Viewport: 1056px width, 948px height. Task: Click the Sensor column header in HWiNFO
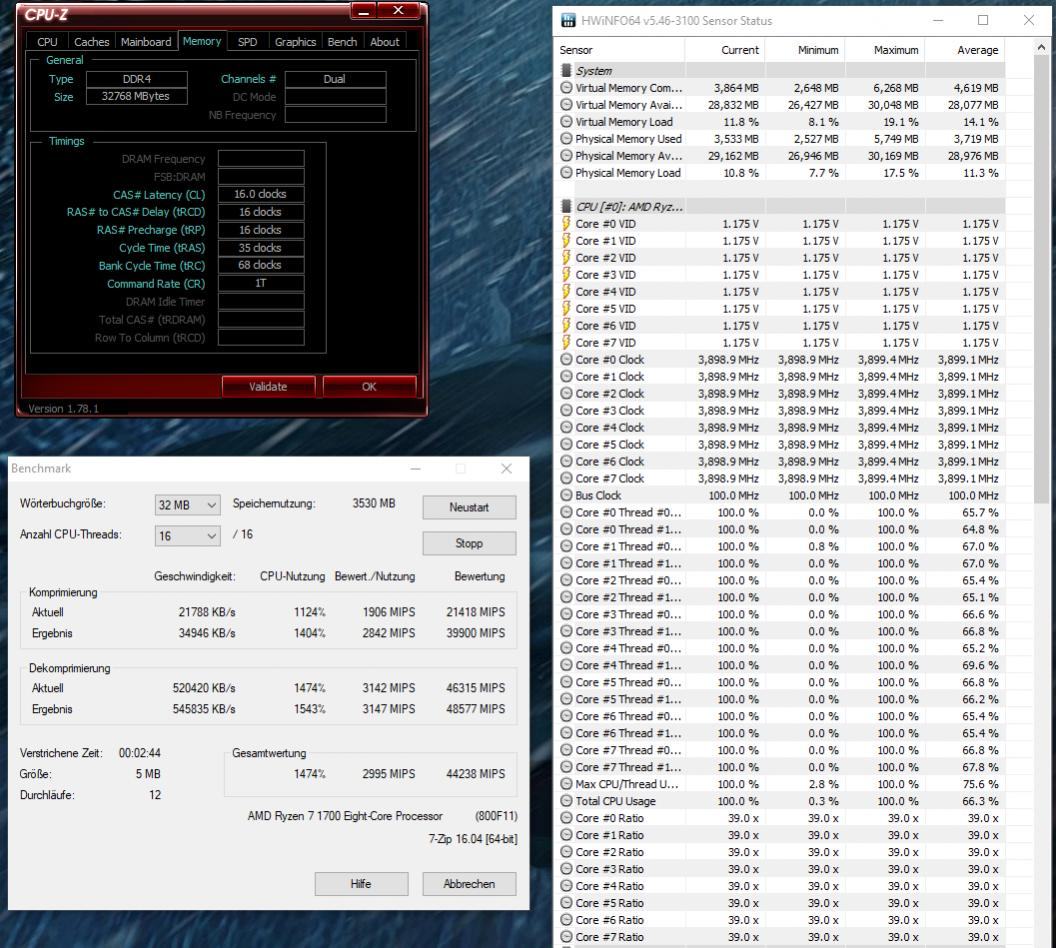click(621, 50)
